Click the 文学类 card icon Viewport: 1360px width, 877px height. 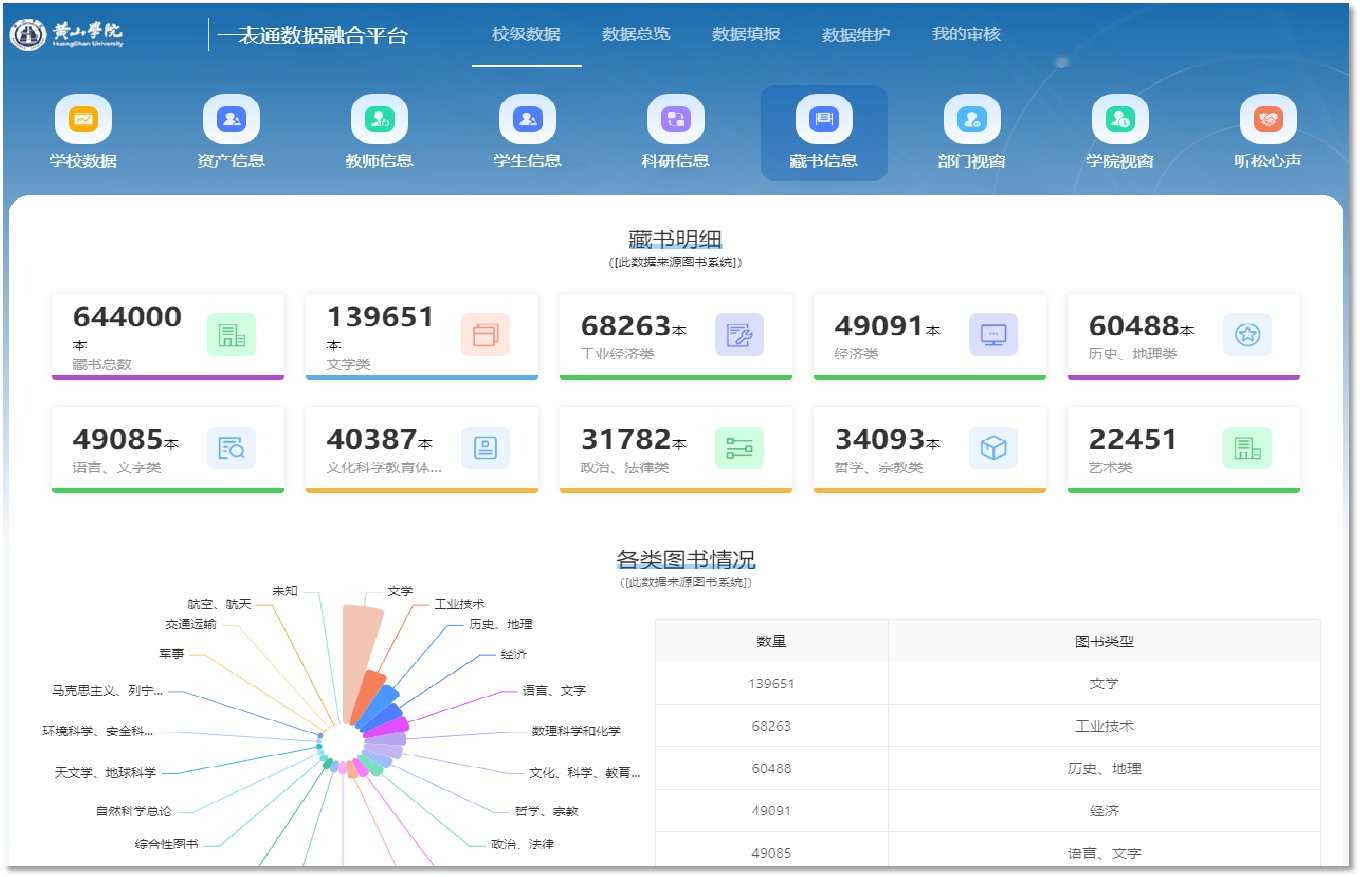tap(485, 335)
